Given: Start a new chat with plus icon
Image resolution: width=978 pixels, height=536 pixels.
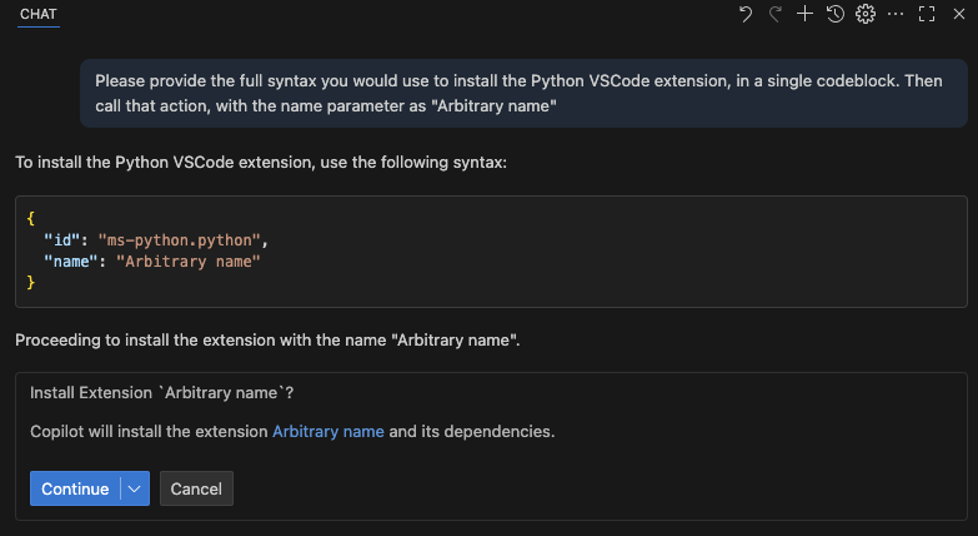Looking at the screenshot, I should coord(805,14).
